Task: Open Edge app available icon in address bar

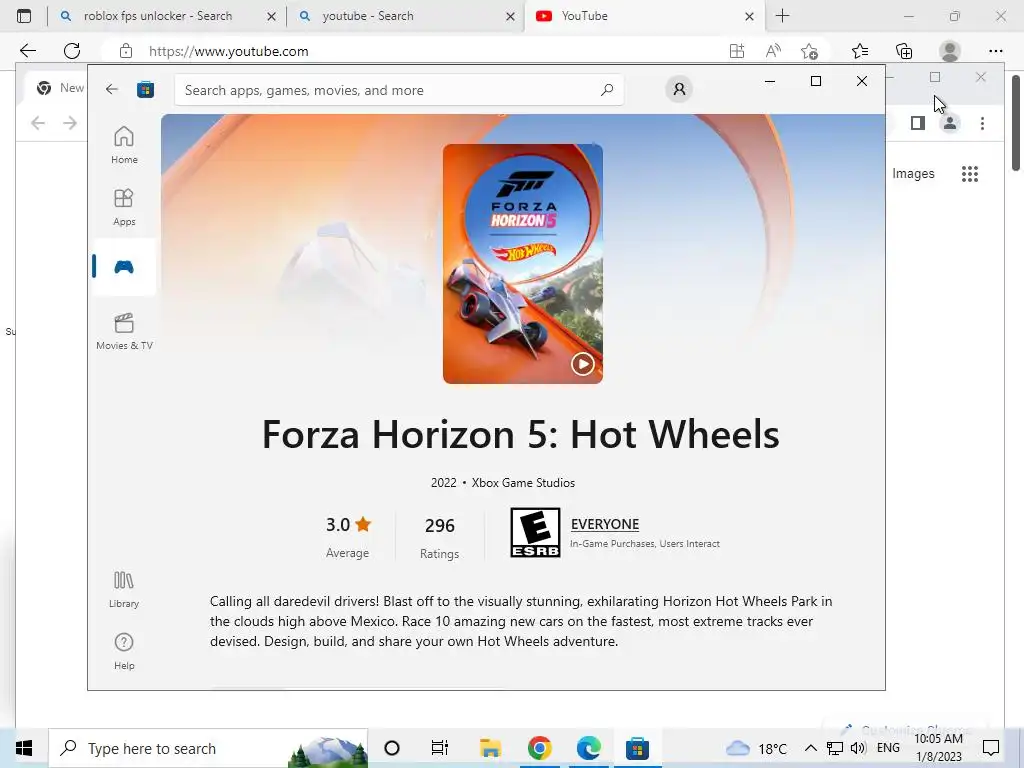Action: (x=737, y=51)
